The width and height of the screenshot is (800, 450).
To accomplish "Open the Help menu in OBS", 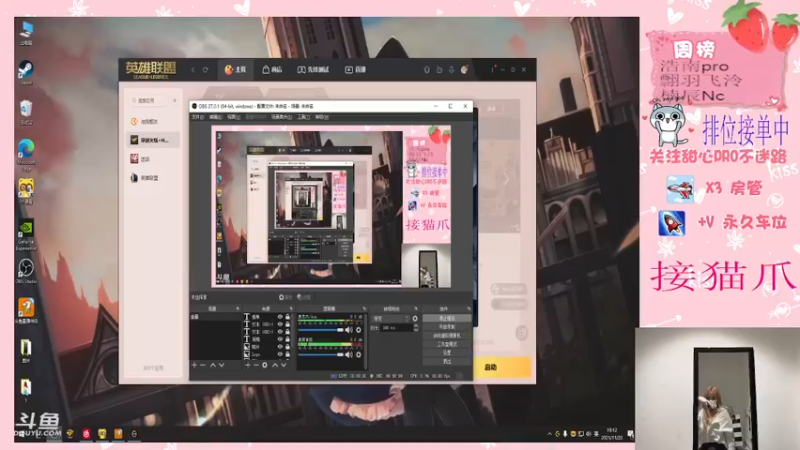I will 321,117.
